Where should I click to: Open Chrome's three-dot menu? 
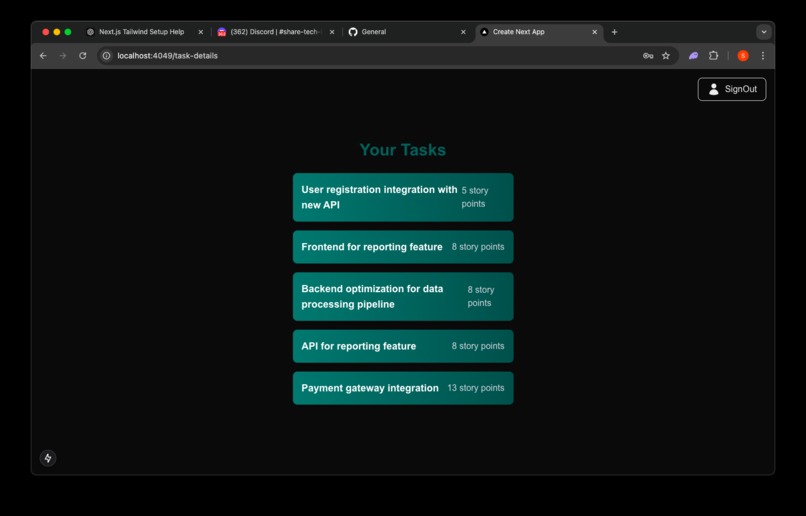click(763, 56)
